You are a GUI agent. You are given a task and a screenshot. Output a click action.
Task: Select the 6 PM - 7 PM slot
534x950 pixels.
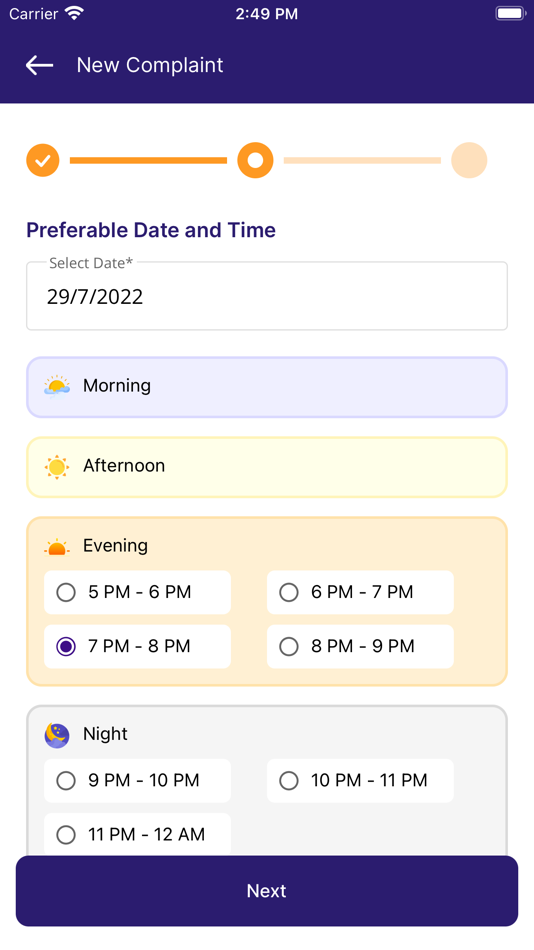[360, 592]
